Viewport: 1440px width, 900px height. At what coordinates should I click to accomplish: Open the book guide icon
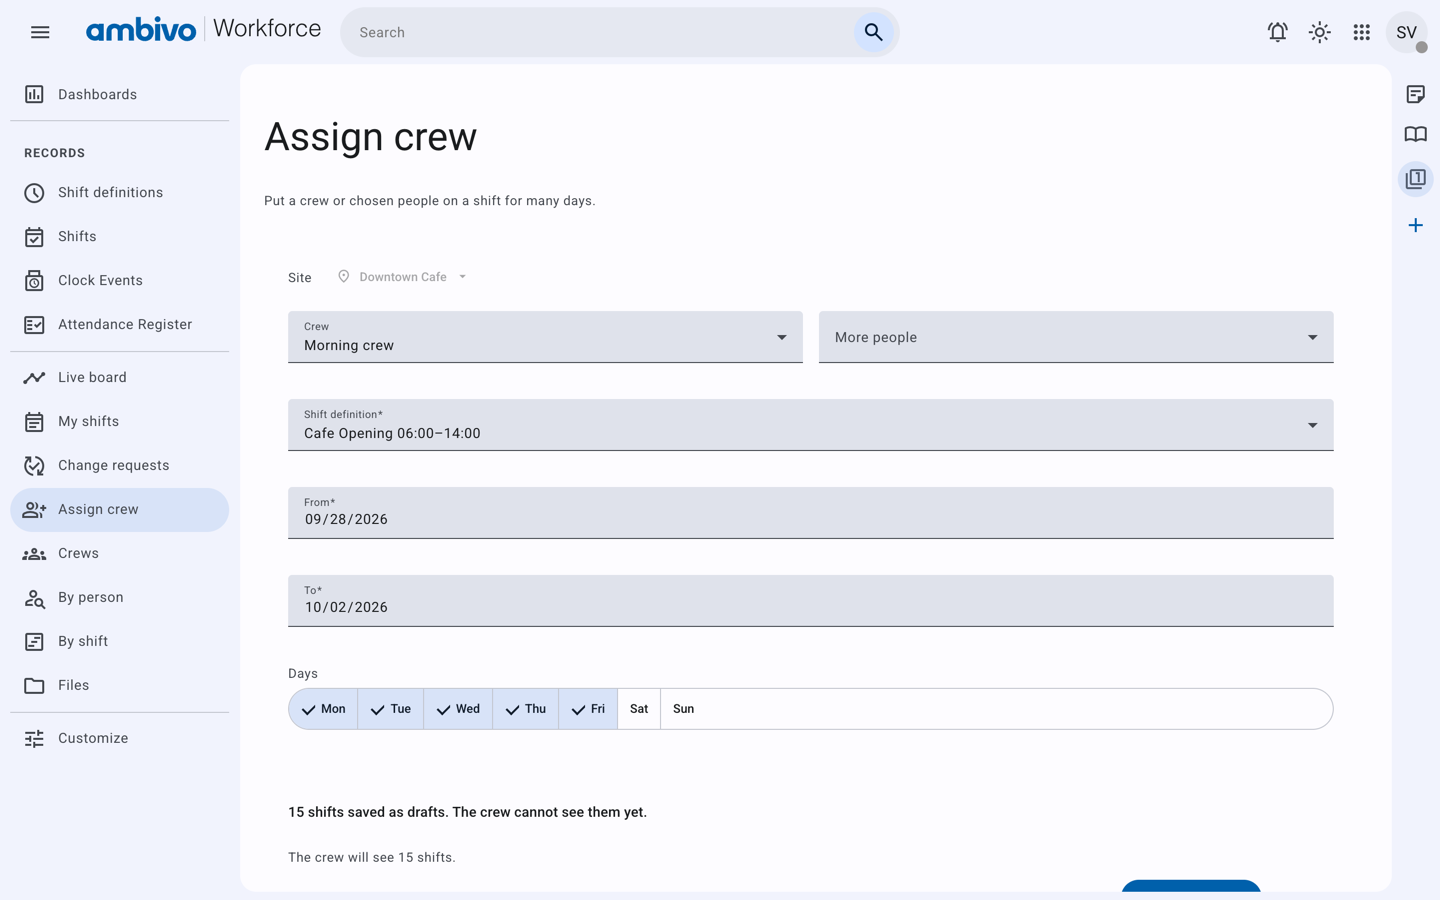click(1415, 134)
